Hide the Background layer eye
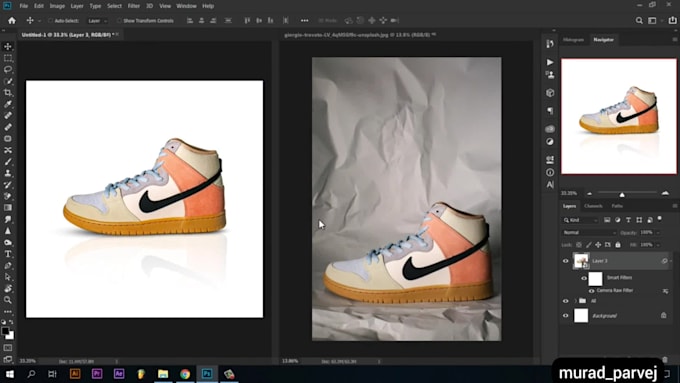Screen dimensions: 680x383 click(x=566, y=316)
